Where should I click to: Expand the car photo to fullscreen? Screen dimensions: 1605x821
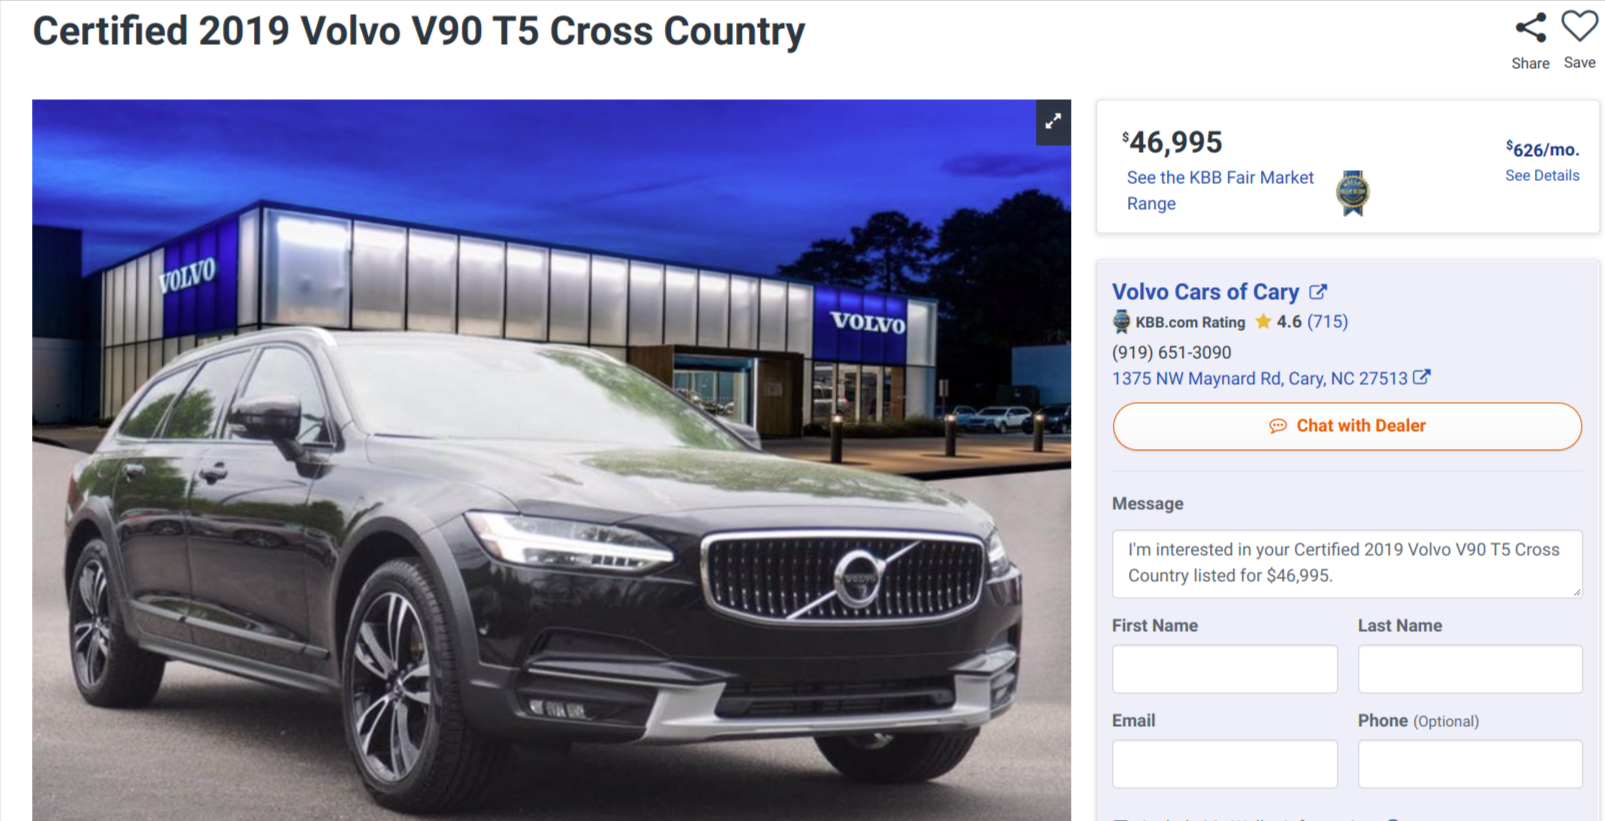tap(1053, 122)
